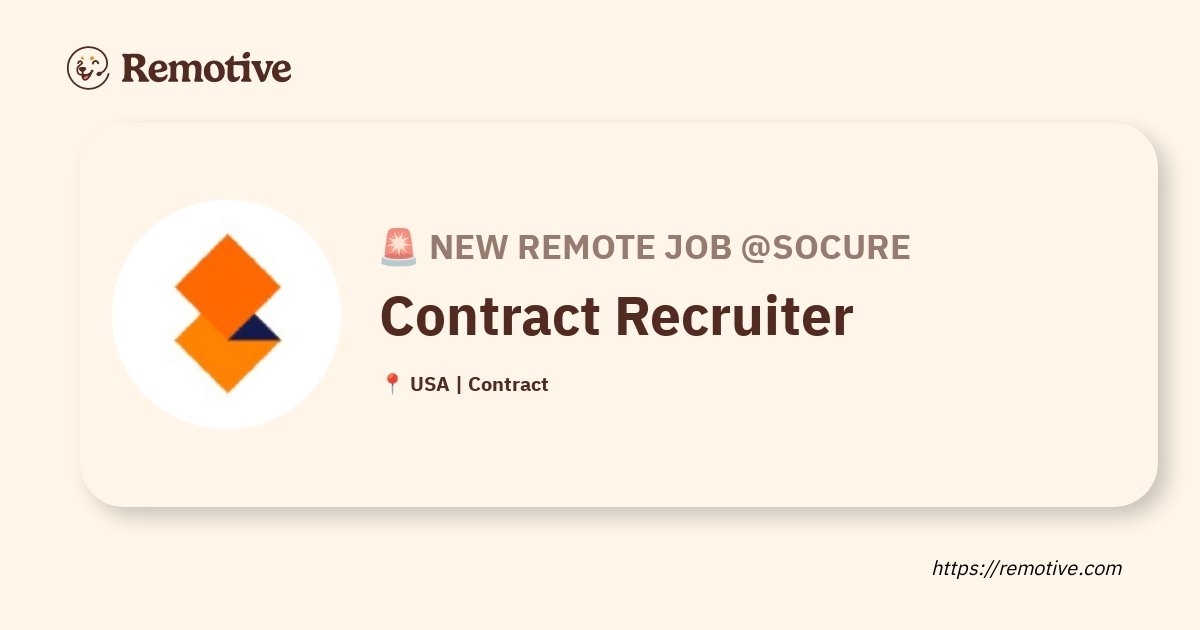Select the USA location label
Screen dimensions: 1200x630
click(430, 384)
